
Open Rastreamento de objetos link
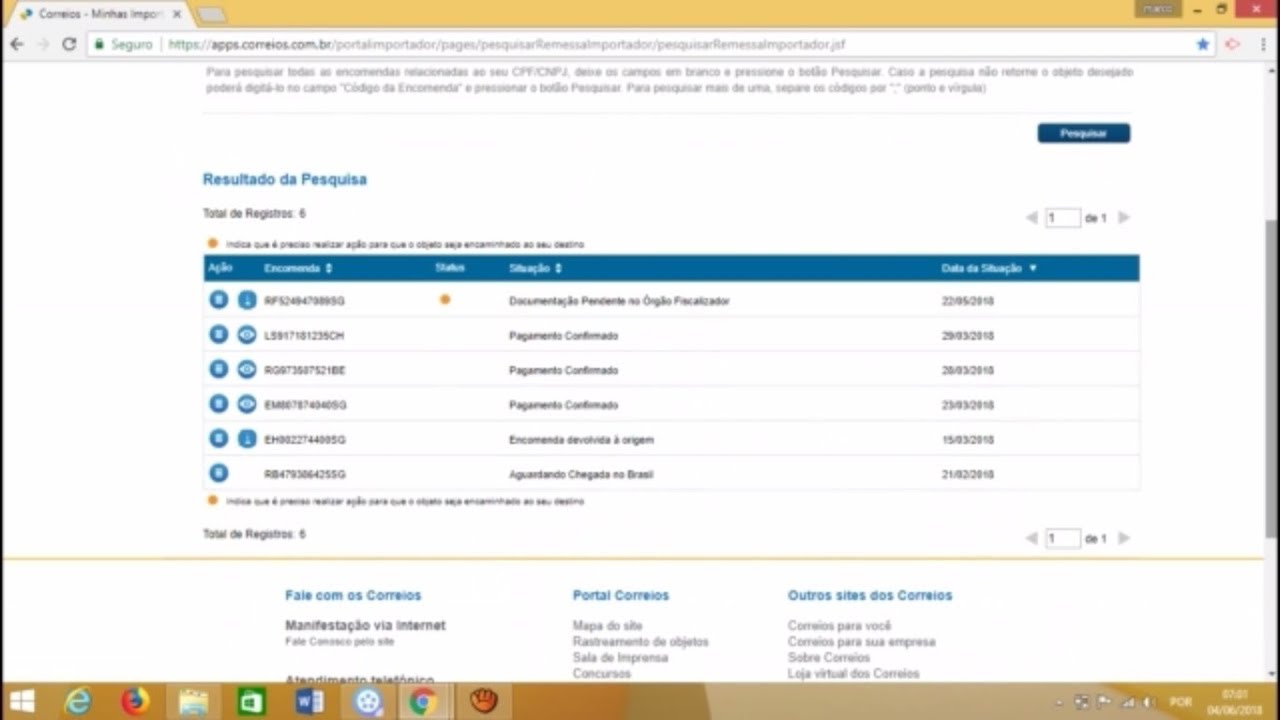point(640,642)
